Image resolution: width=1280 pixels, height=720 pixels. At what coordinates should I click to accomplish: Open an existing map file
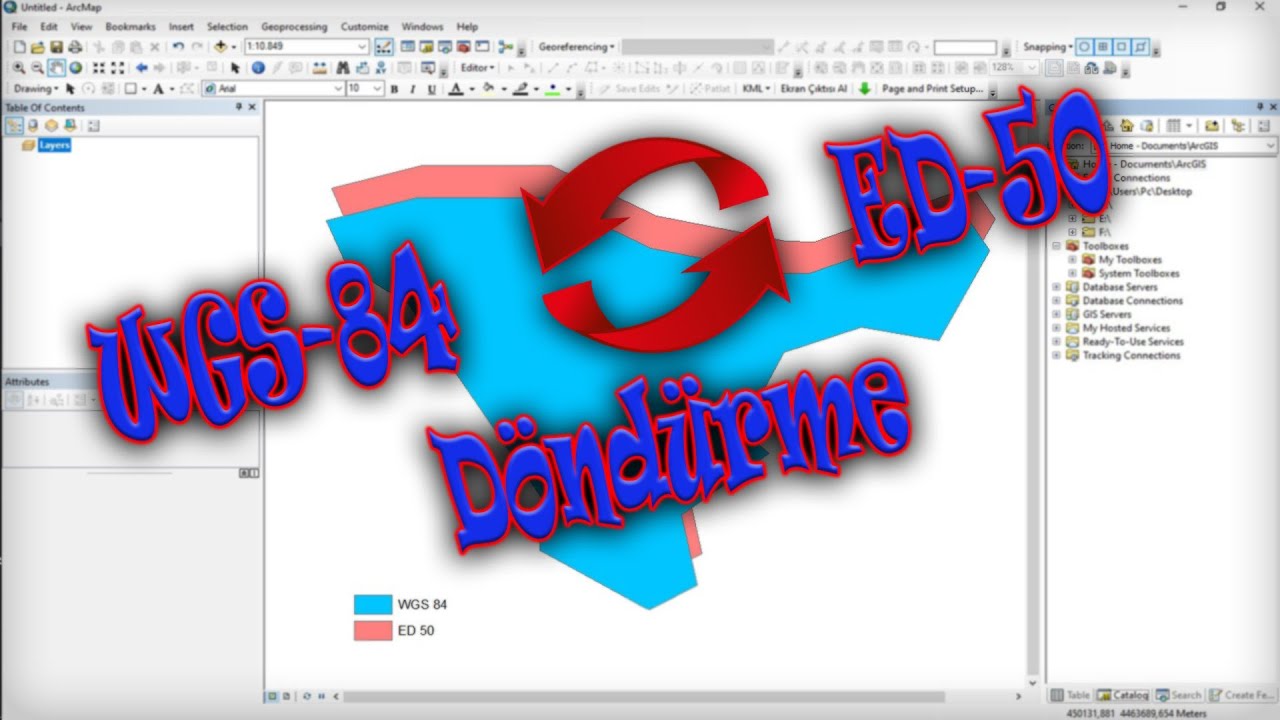click(38, 47)
